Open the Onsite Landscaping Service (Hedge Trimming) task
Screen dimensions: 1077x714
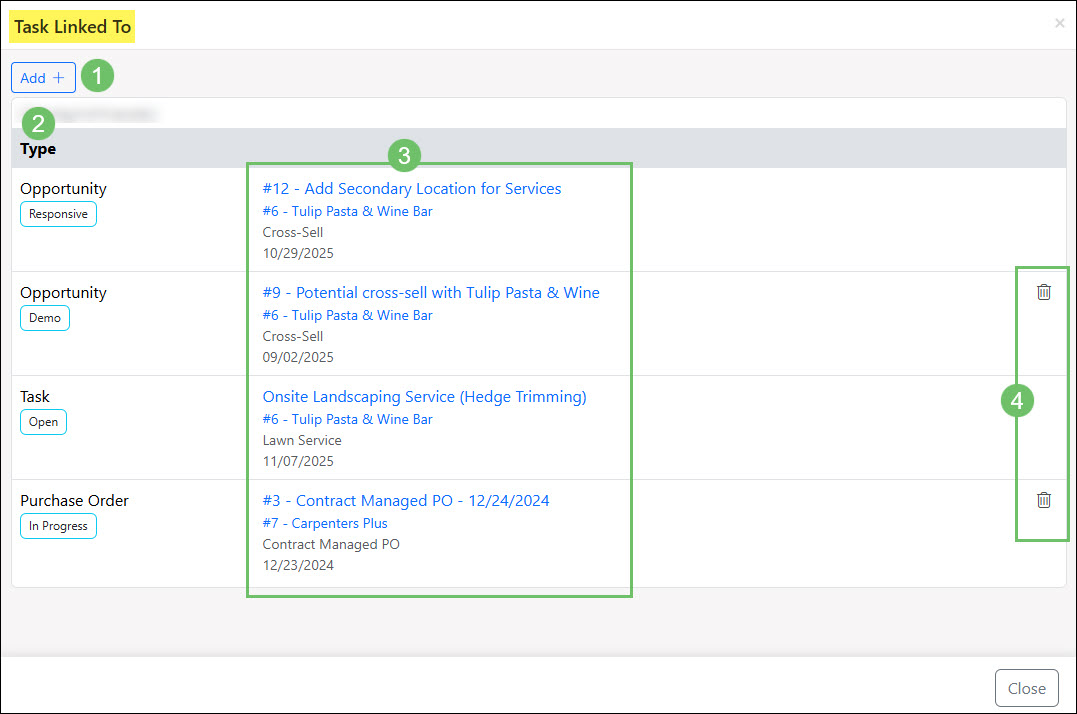(x=424, y=396)
